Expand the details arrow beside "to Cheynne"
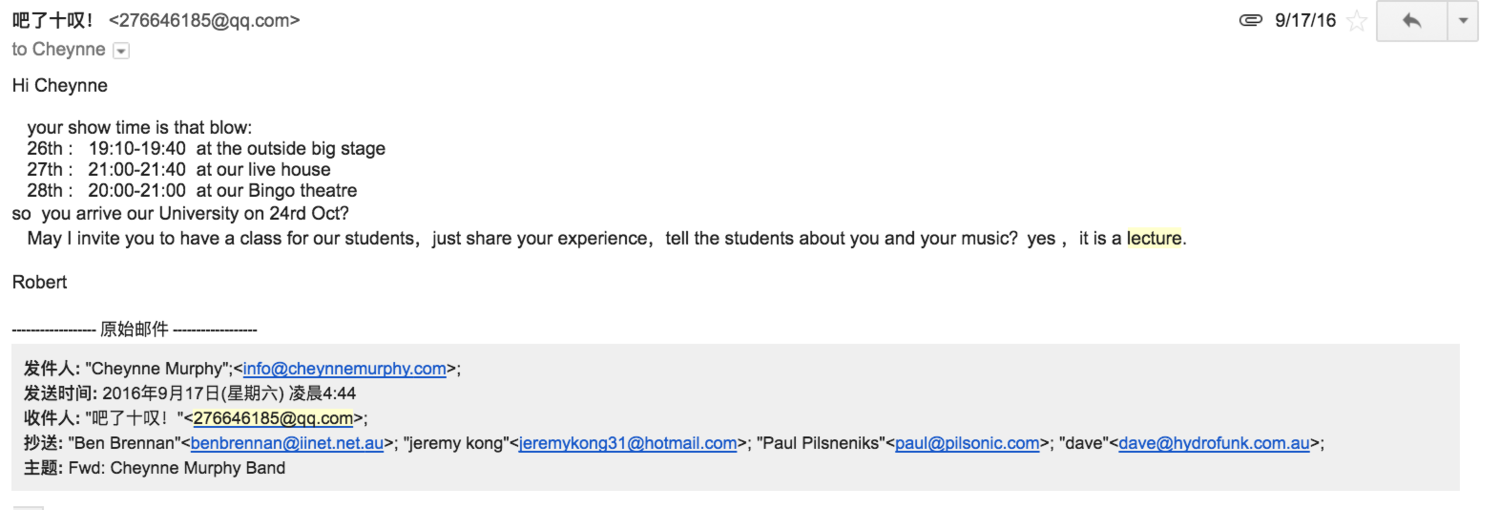 (122, 50)
